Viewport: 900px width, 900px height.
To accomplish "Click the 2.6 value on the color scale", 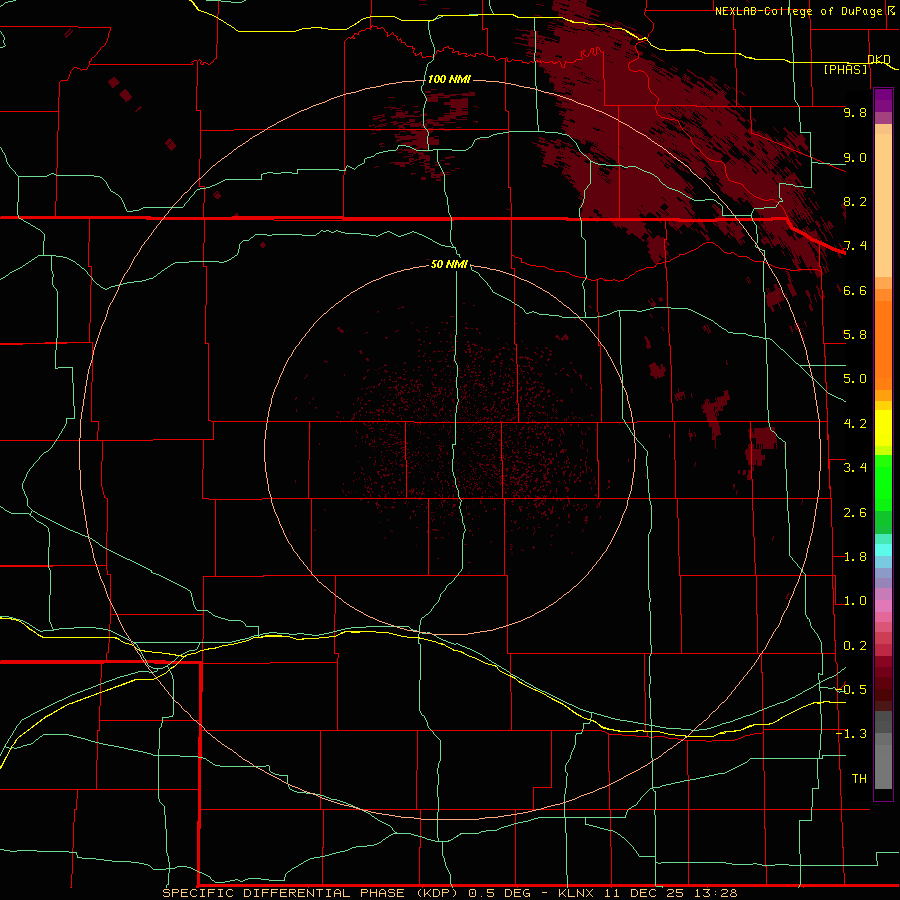I will (855, 513).
